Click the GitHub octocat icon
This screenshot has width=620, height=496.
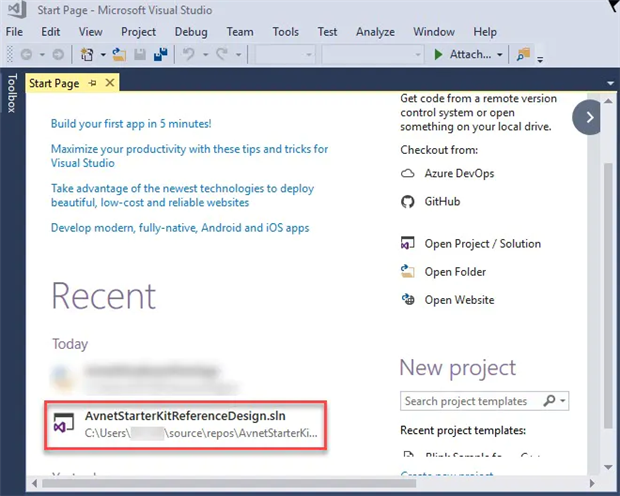click(407, 201)
